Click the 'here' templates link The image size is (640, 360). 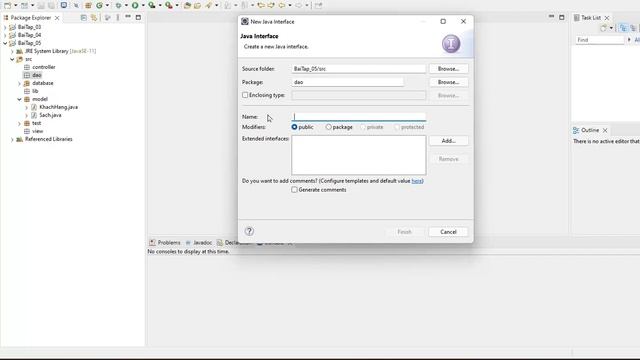[x=417, y=181]
